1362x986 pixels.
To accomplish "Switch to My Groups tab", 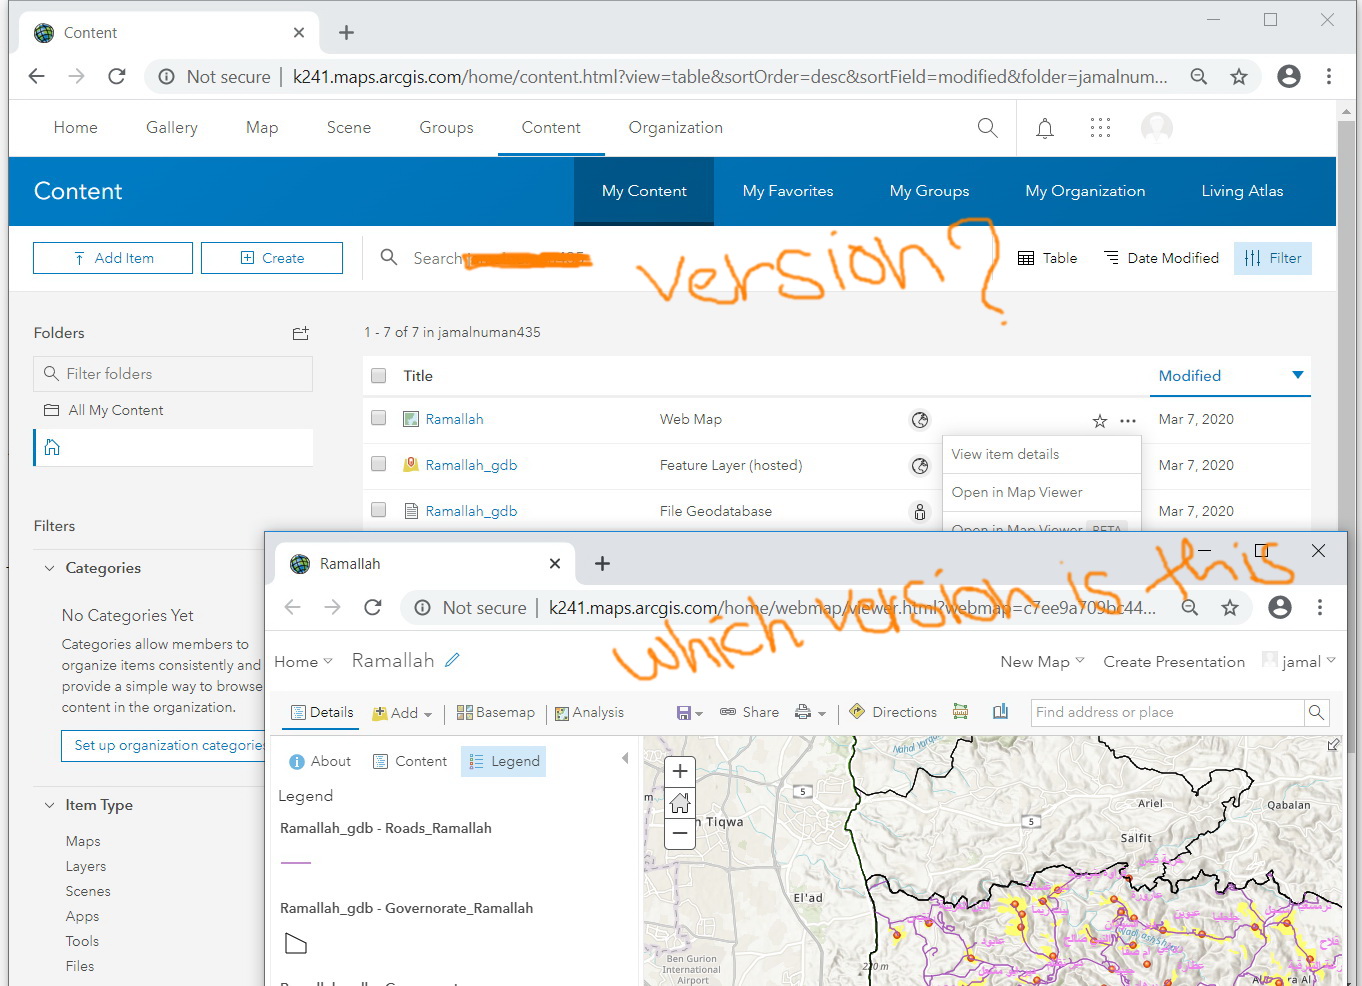I will click(x=930, y=191).
